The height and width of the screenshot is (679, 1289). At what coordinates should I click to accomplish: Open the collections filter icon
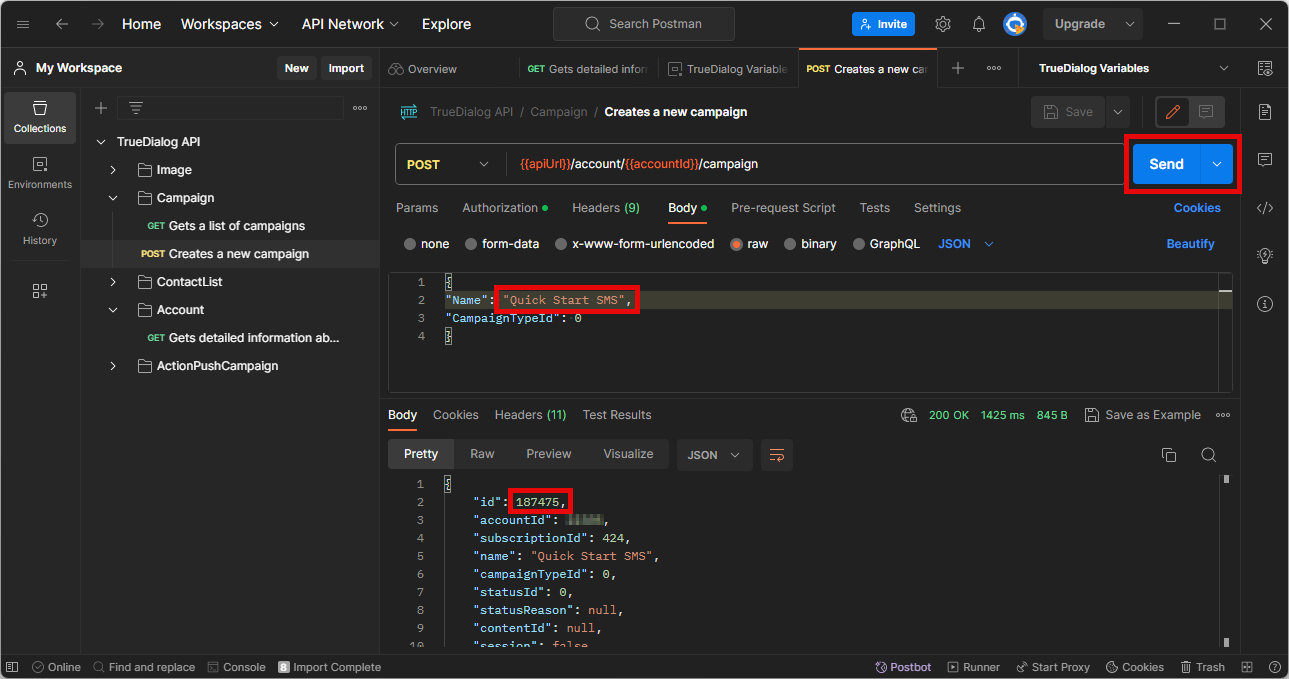click(136, 108)
